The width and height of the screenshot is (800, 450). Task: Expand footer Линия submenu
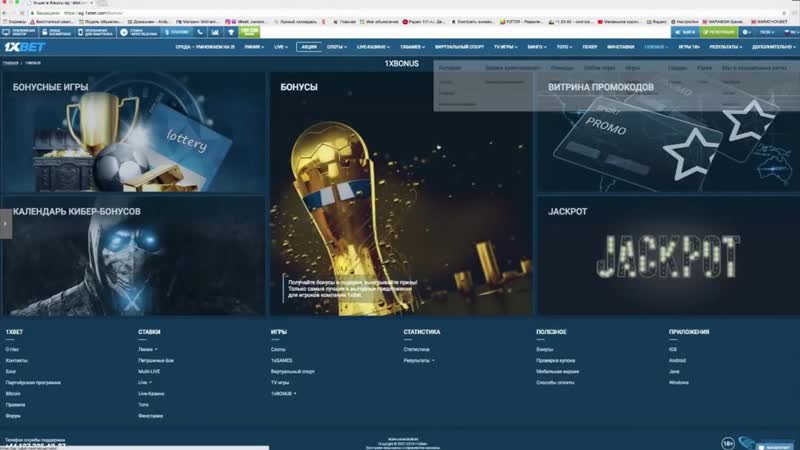(x=147, y=349)
